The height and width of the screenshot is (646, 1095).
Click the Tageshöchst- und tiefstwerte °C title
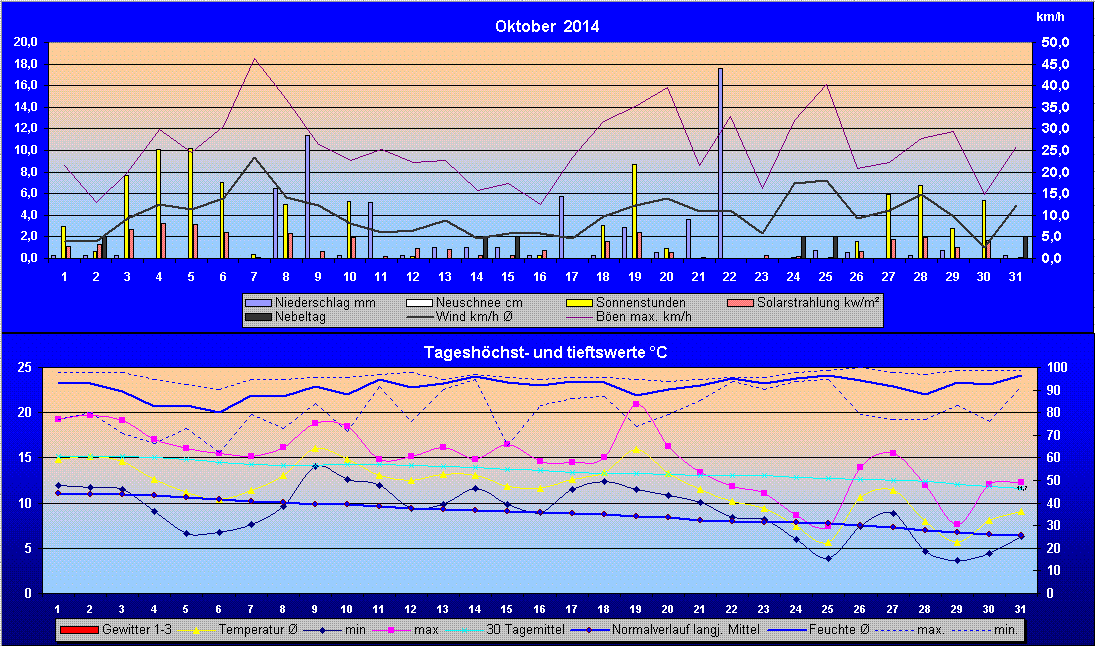click(x=547, y=351)
